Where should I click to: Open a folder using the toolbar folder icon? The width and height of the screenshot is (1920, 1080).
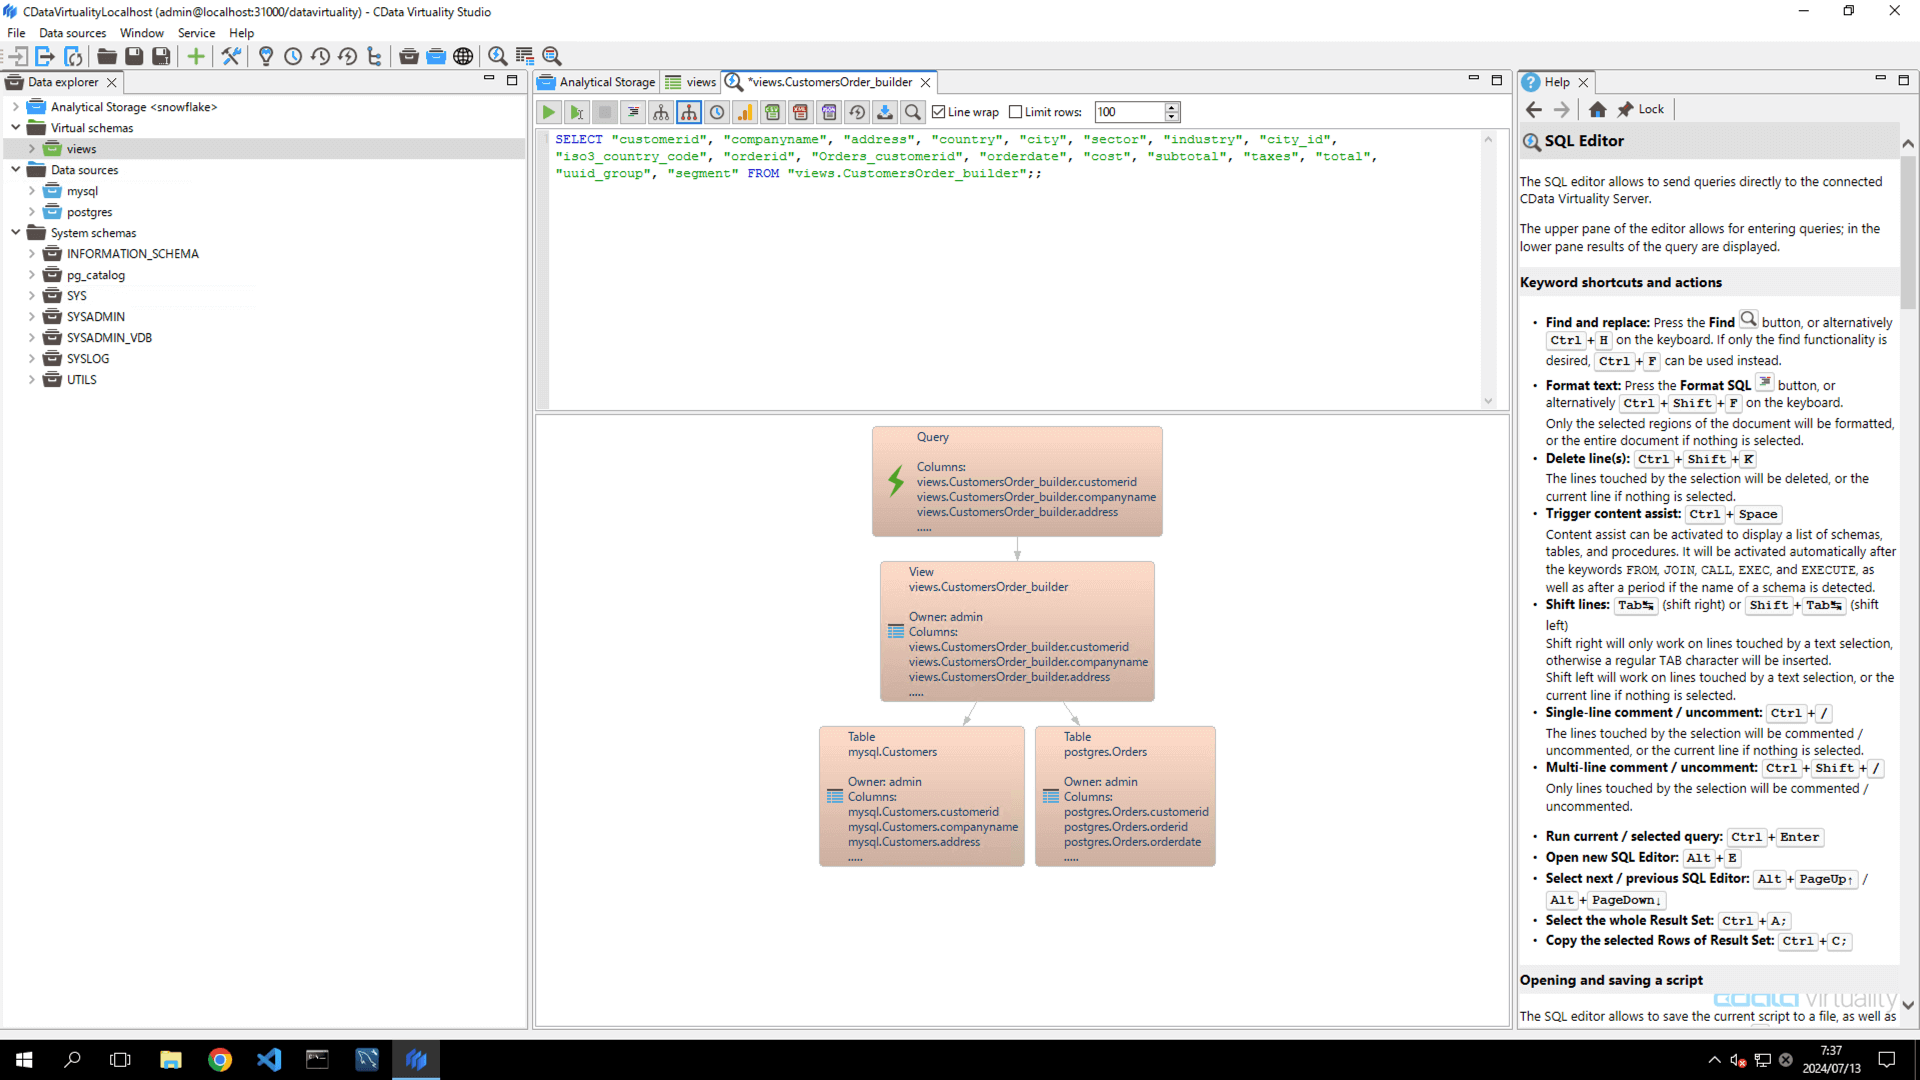[x=106, y=56]
